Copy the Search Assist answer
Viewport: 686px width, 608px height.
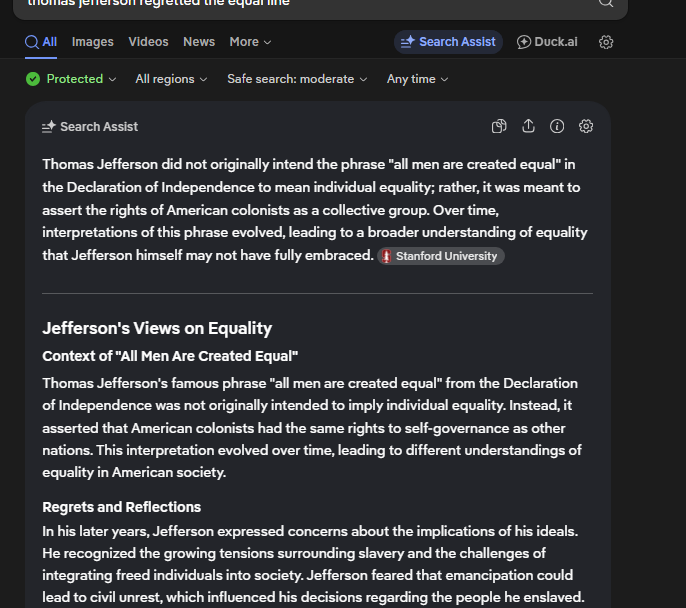pos(499,126)
